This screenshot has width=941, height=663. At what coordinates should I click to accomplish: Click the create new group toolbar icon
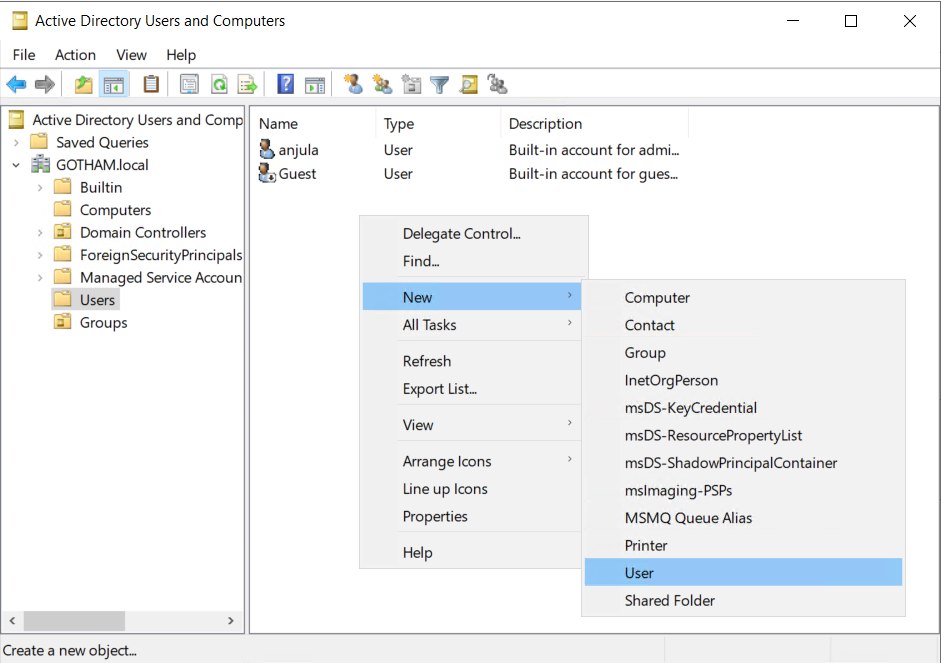point(381,85)
